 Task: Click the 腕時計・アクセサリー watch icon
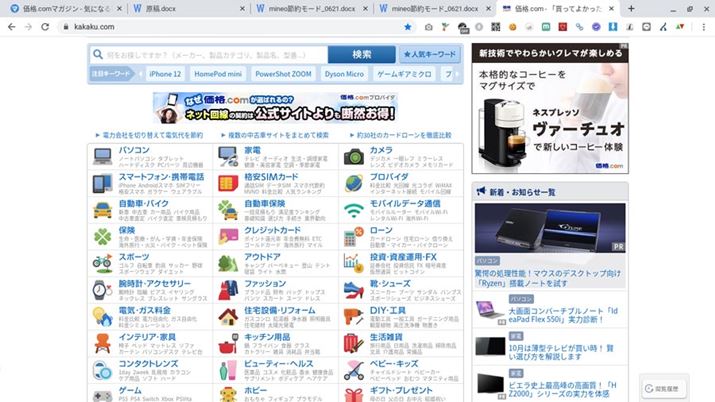click(x=103, y=290)
